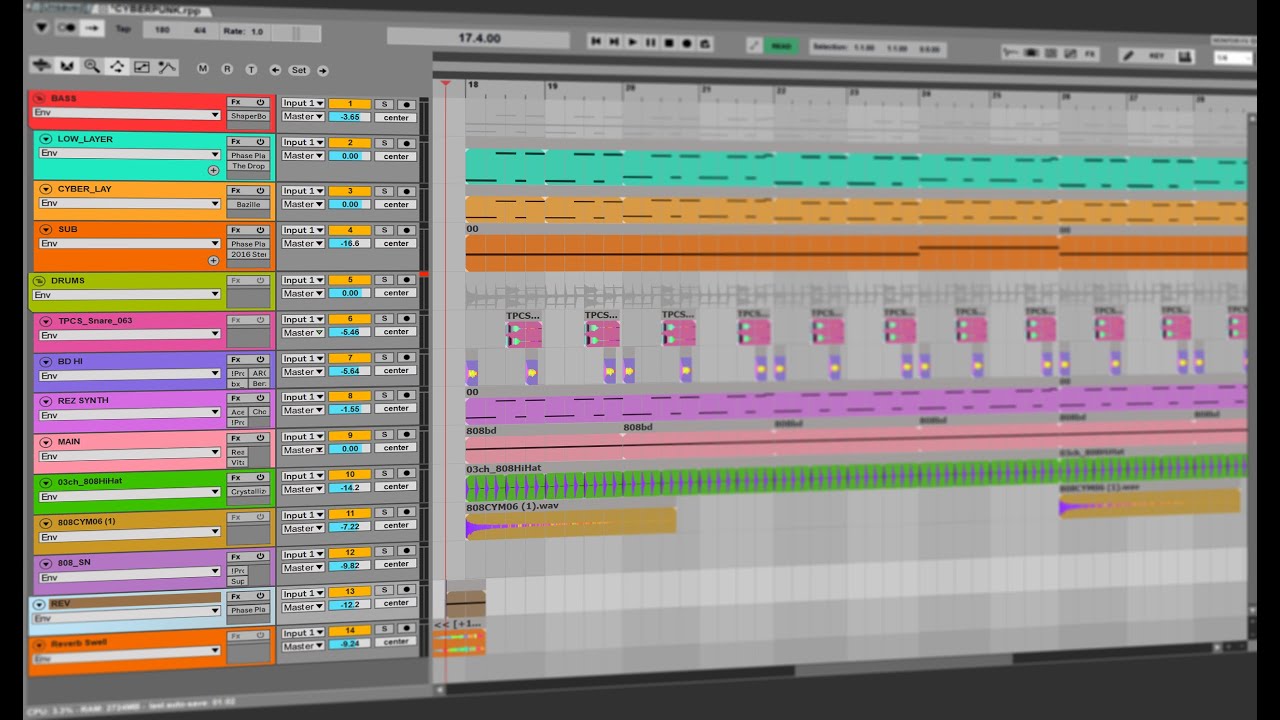Collapse the BD HI track arrow
This screenshot has height=720, width=1280.
(46, 362)
